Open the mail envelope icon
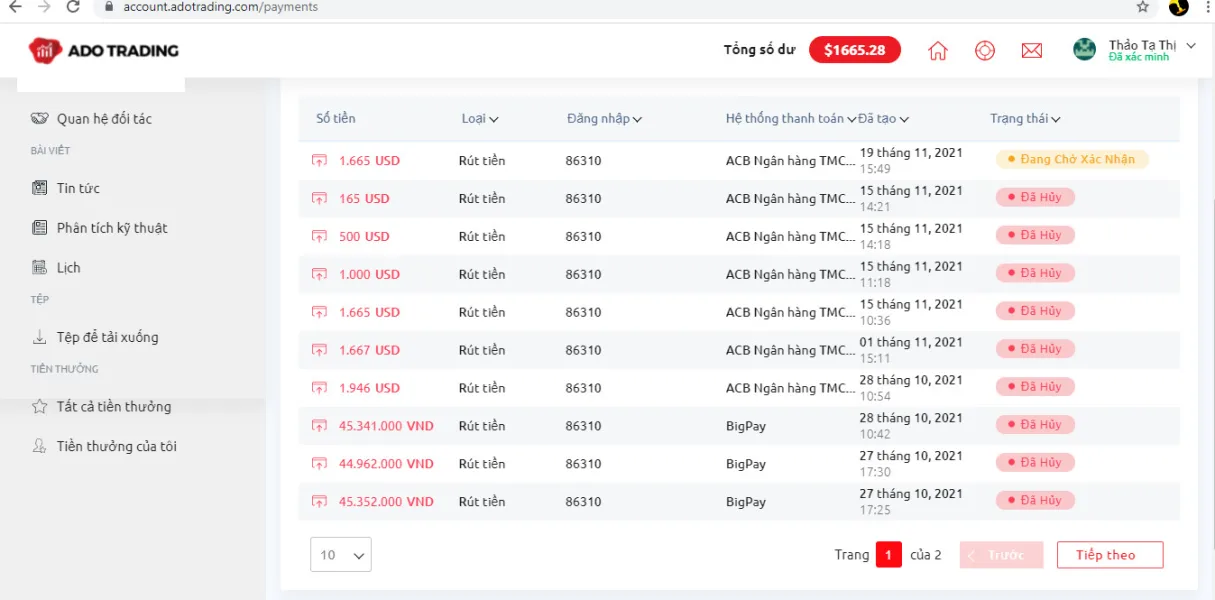Image resolution: width=1215 pixels, height=600 pixels. (x=1032, y=50)
